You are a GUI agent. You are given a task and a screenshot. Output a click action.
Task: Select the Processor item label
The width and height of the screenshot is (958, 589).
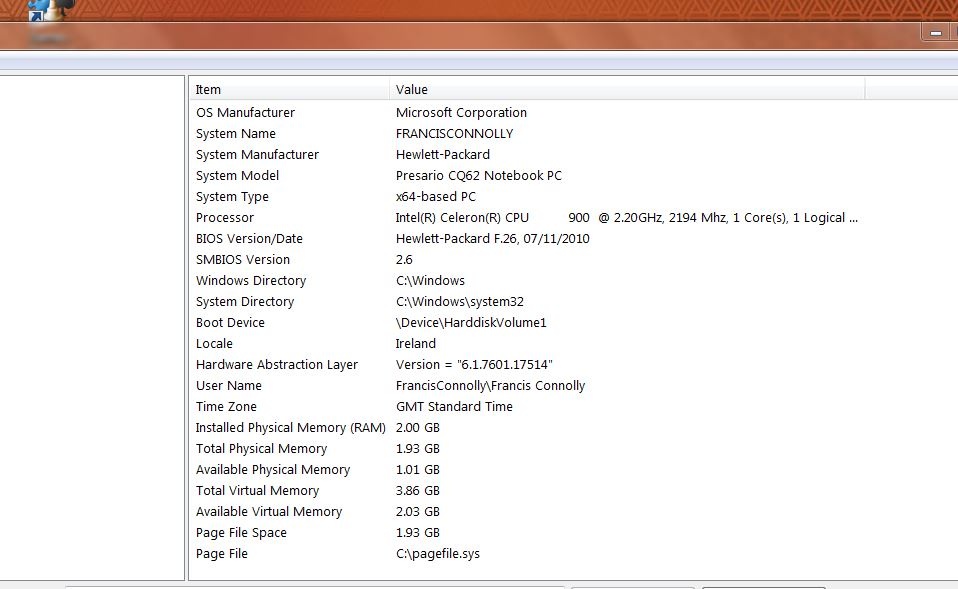pyautogui.click(x=225, y=218)
